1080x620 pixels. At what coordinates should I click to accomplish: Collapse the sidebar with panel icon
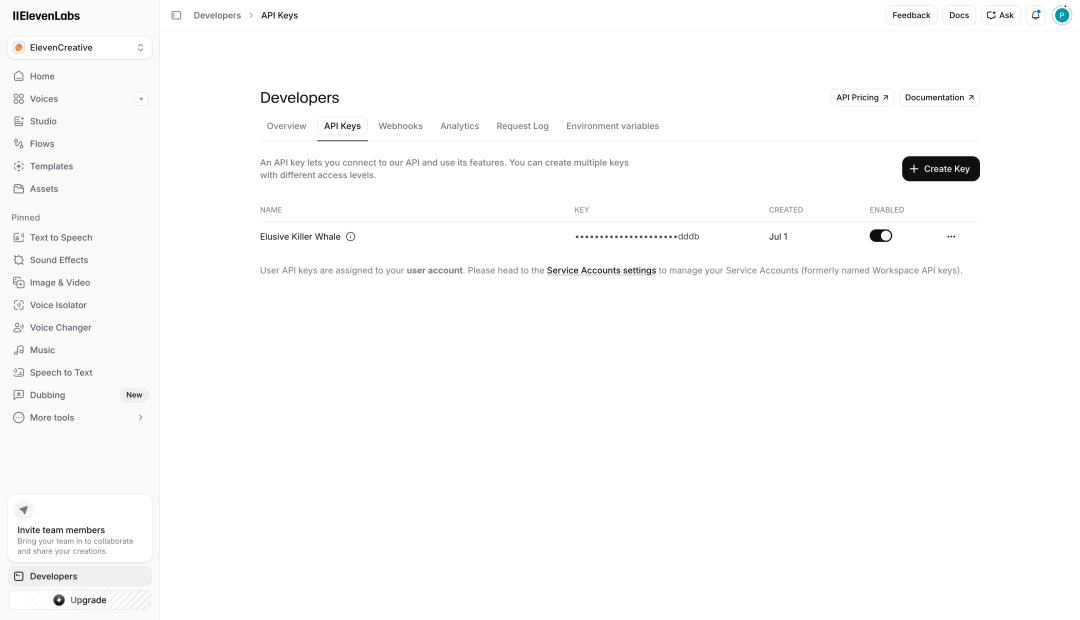coord(176,15)
